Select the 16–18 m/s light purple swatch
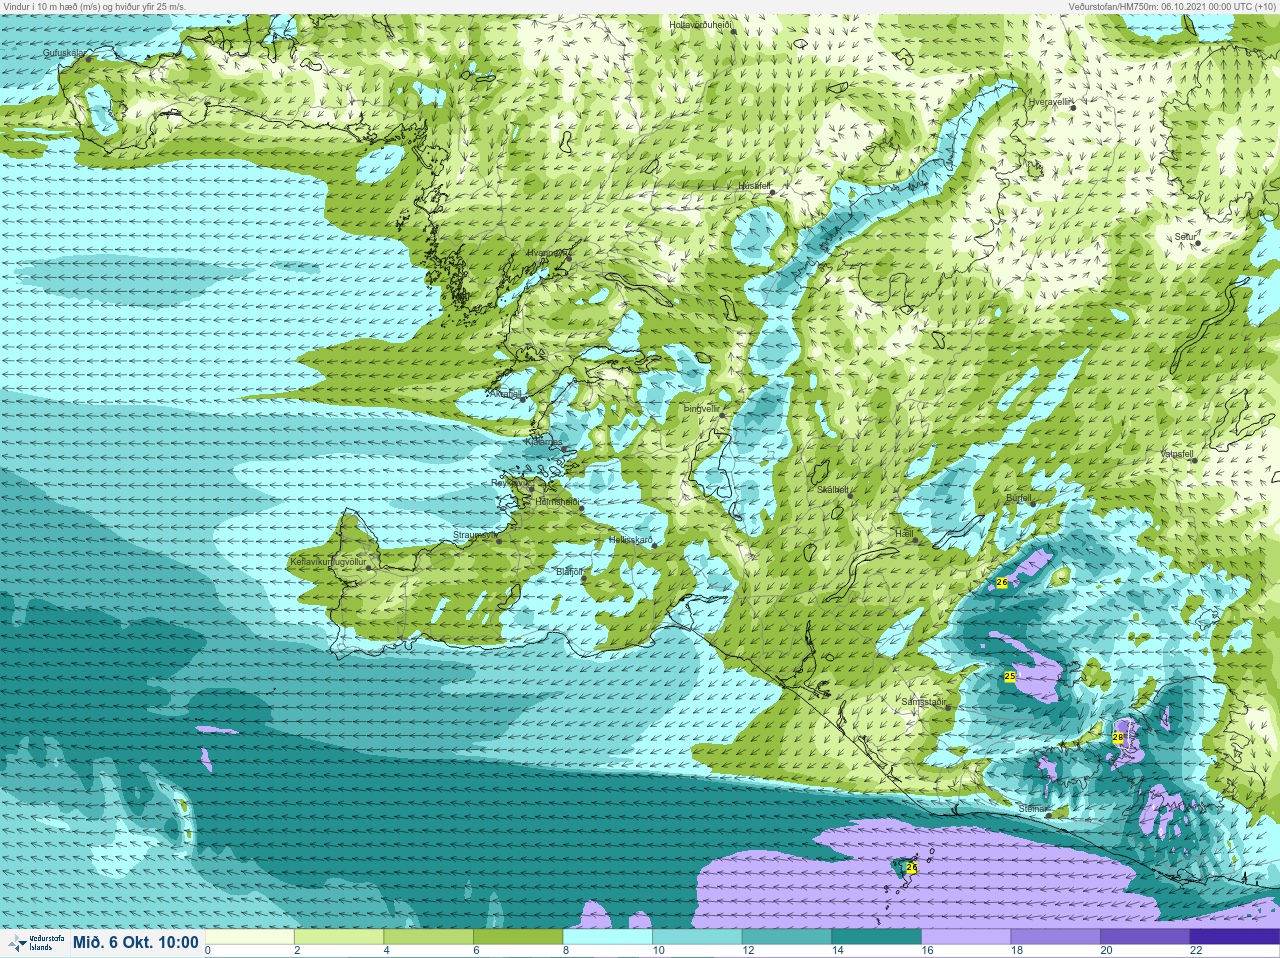 click(x=966, y=937)
